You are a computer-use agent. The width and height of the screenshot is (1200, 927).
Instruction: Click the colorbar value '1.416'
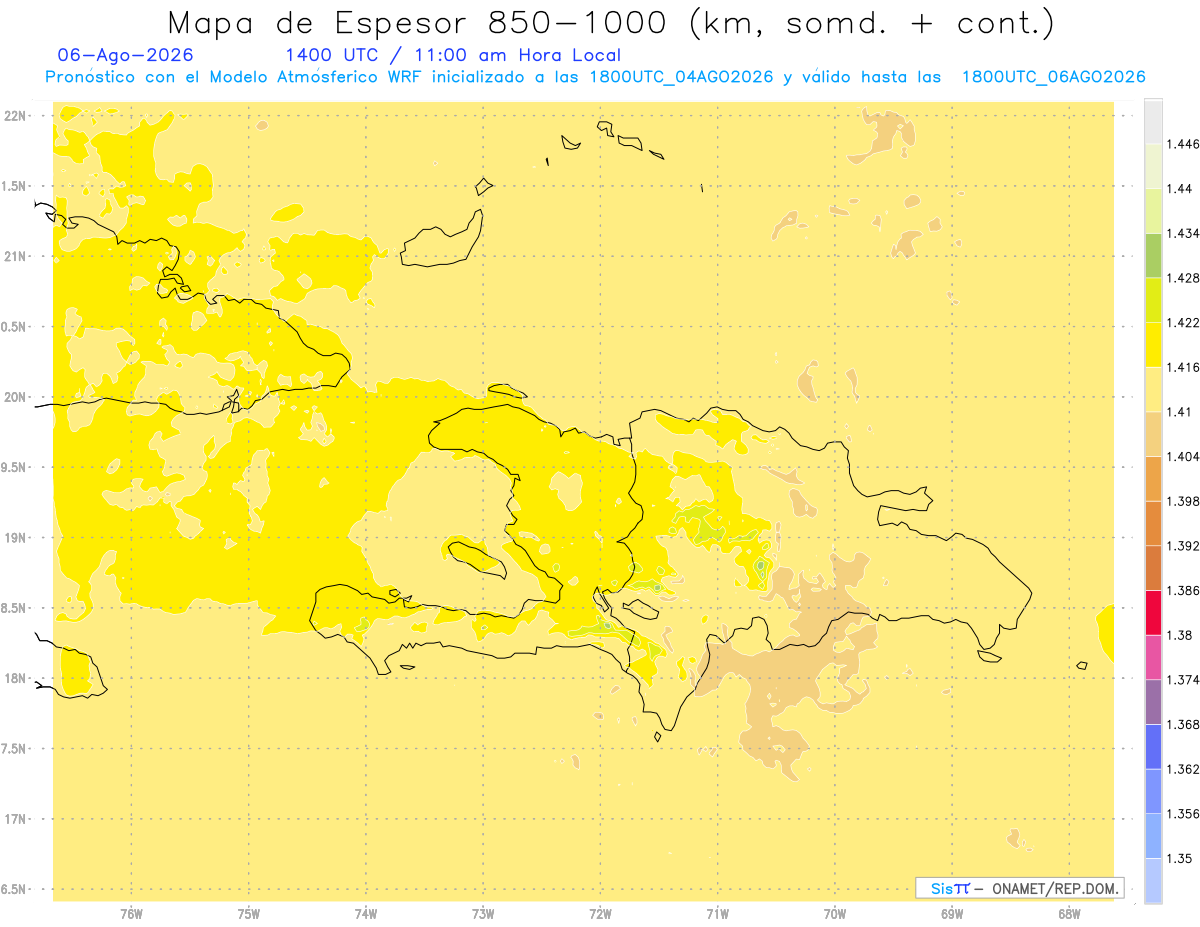pyautogui.click(x=1184, y=367)
